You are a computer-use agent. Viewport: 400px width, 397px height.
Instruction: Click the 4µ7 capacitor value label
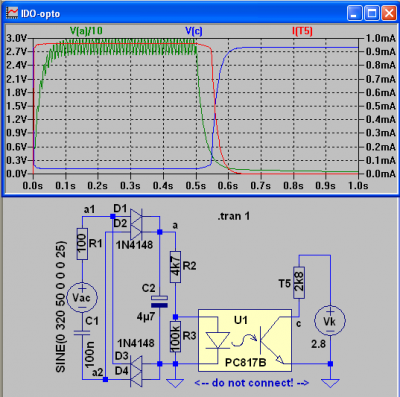click(146, 317)
